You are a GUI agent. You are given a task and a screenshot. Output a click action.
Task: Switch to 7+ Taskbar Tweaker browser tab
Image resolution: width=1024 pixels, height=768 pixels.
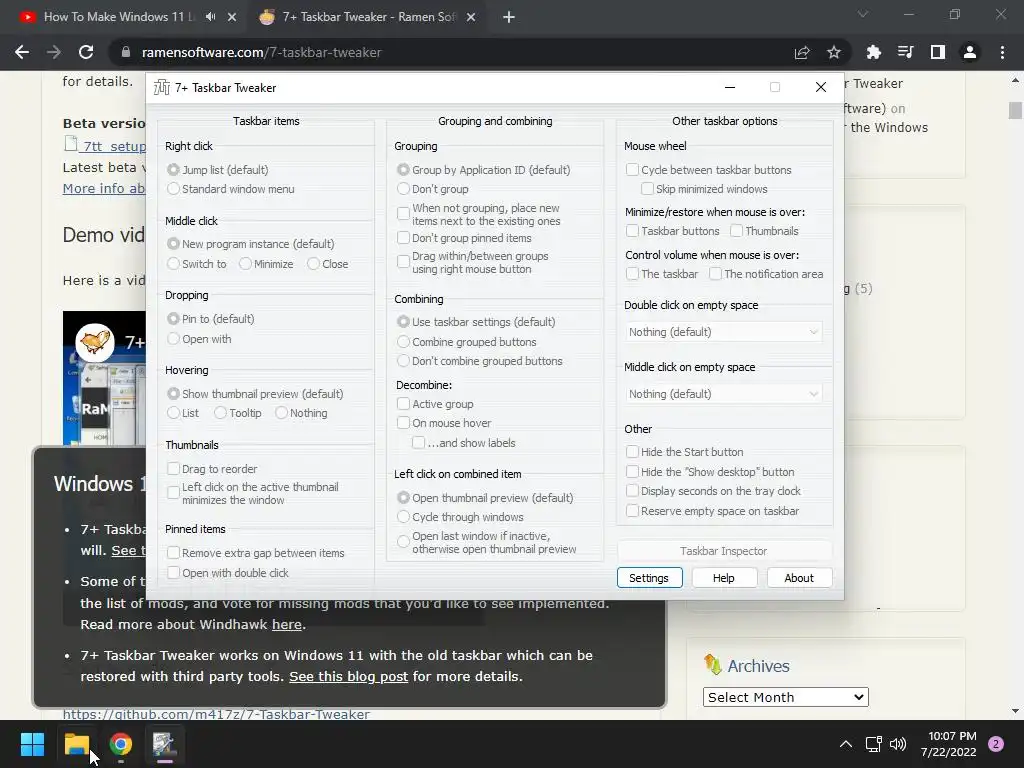(x=366, y=17)
